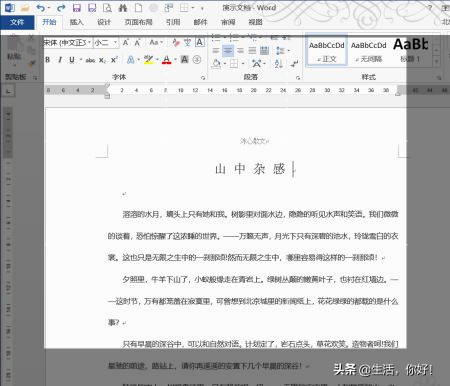Click the Shrink Font icon
Viewport: 450px width, 386px height.
point(137,43)
